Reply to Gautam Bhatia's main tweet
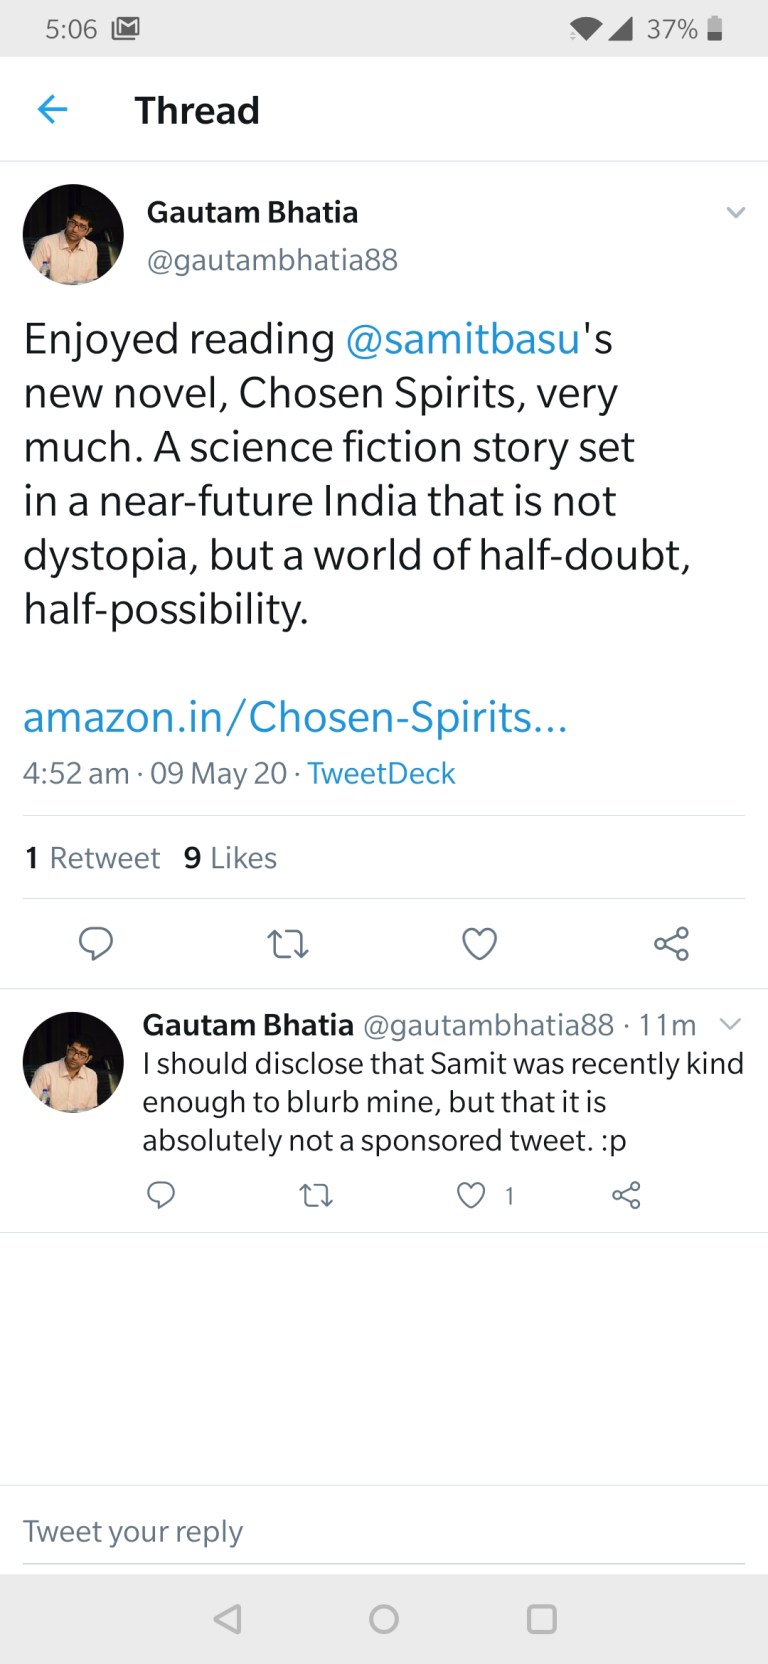Screen dimensions: 768x1664 coord(96,943)
